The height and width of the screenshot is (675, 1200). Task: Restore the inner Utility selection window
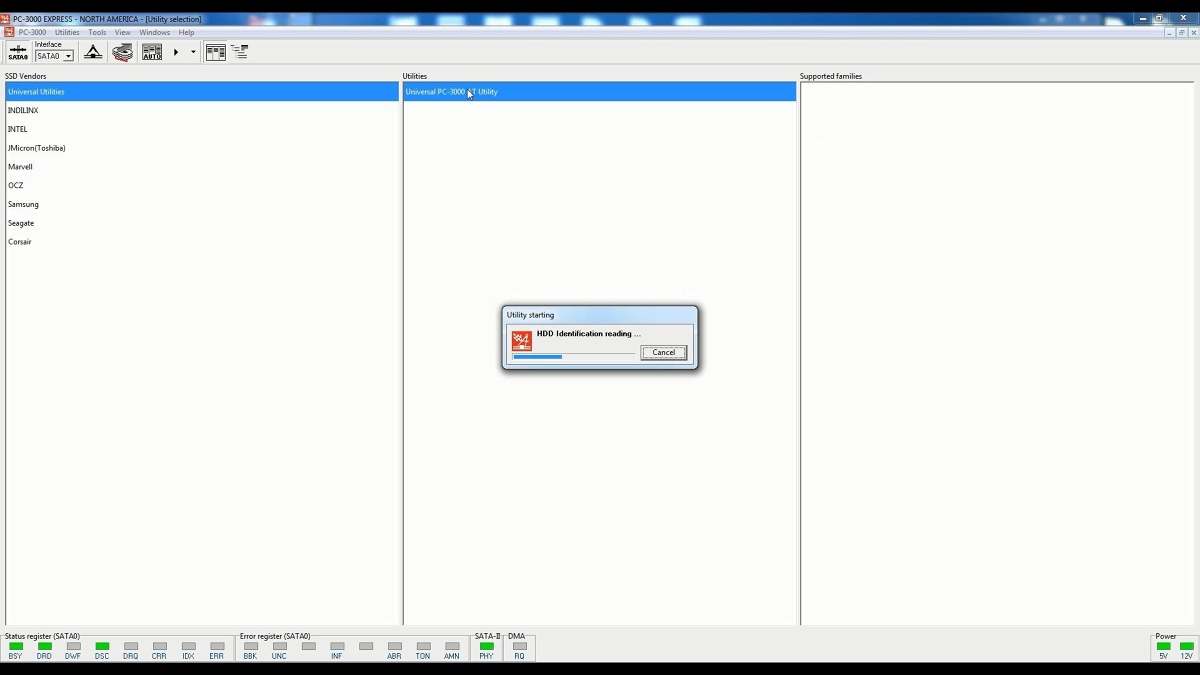[x=1181, y=32]
